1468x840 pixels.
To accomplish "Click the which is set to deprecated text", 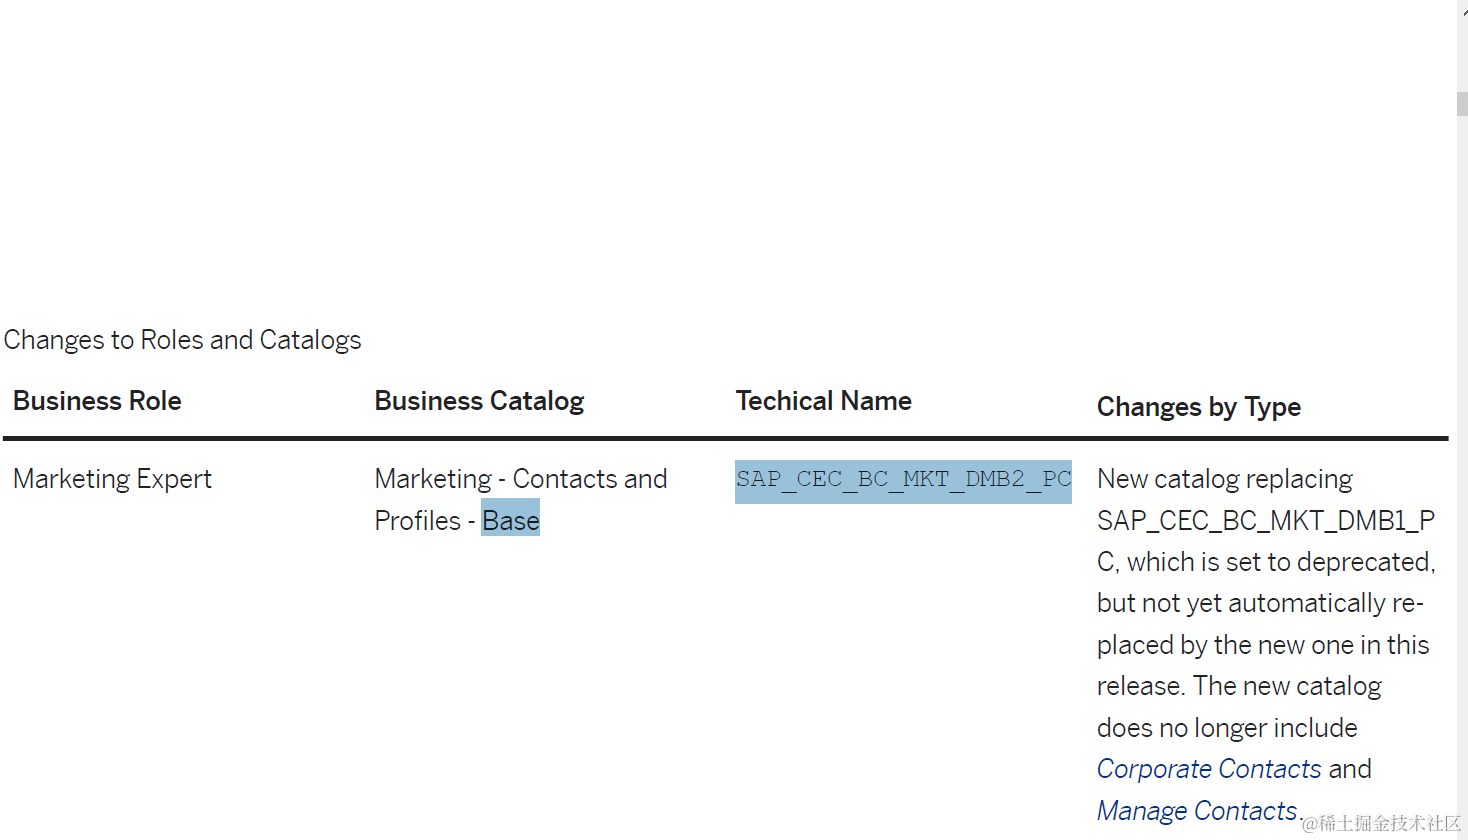I will (x=1280, y=562).
